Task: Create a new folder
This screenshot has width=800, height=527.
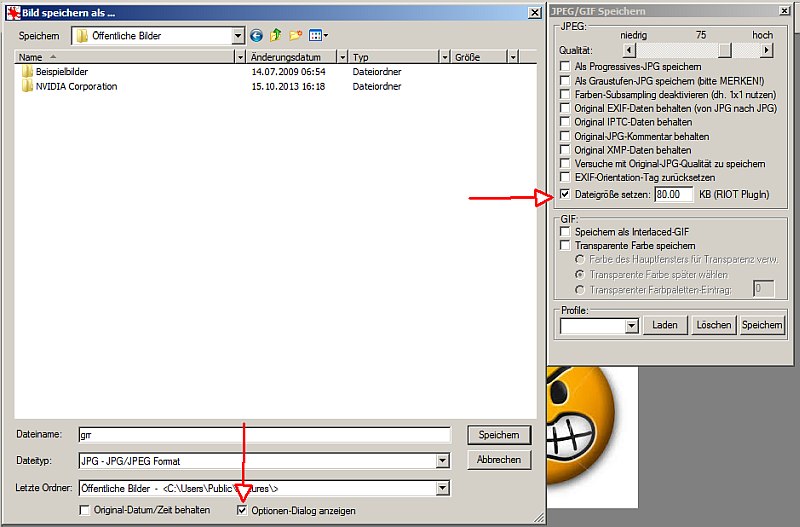Action: point(295,36)
